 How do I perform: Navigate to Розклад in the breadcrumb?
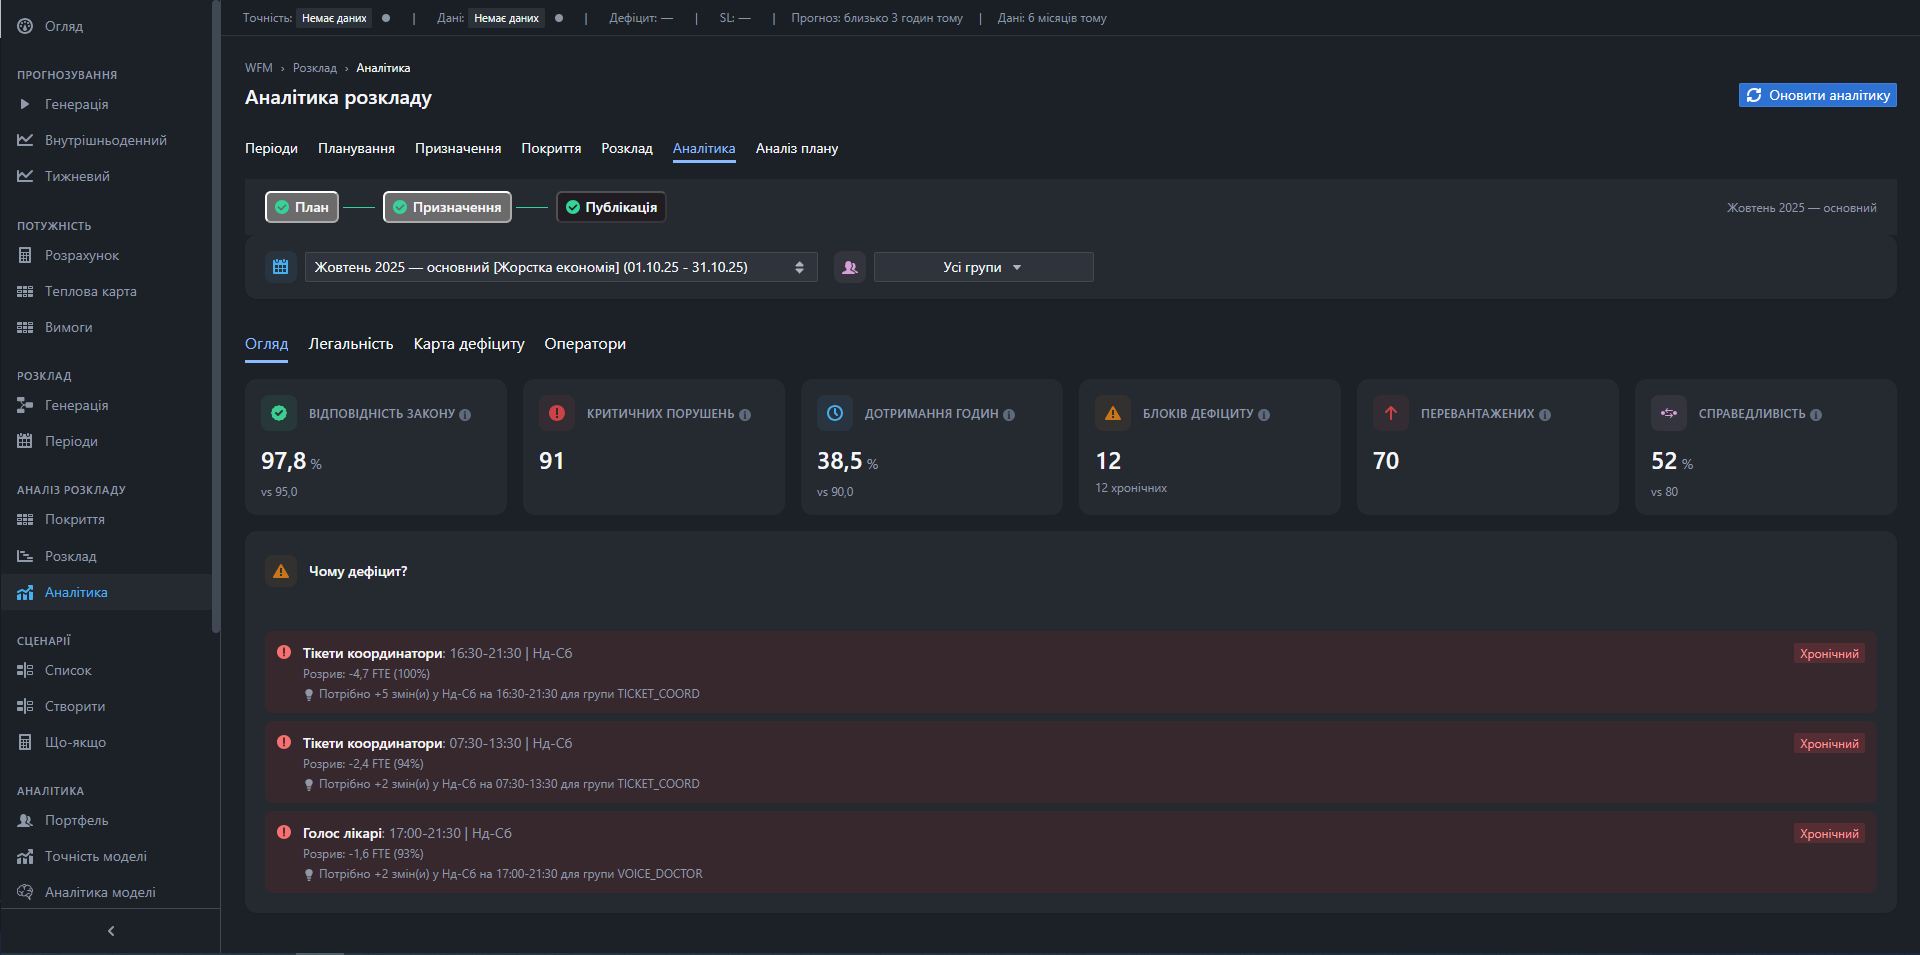pyautogui.click(x=314, y=68)
